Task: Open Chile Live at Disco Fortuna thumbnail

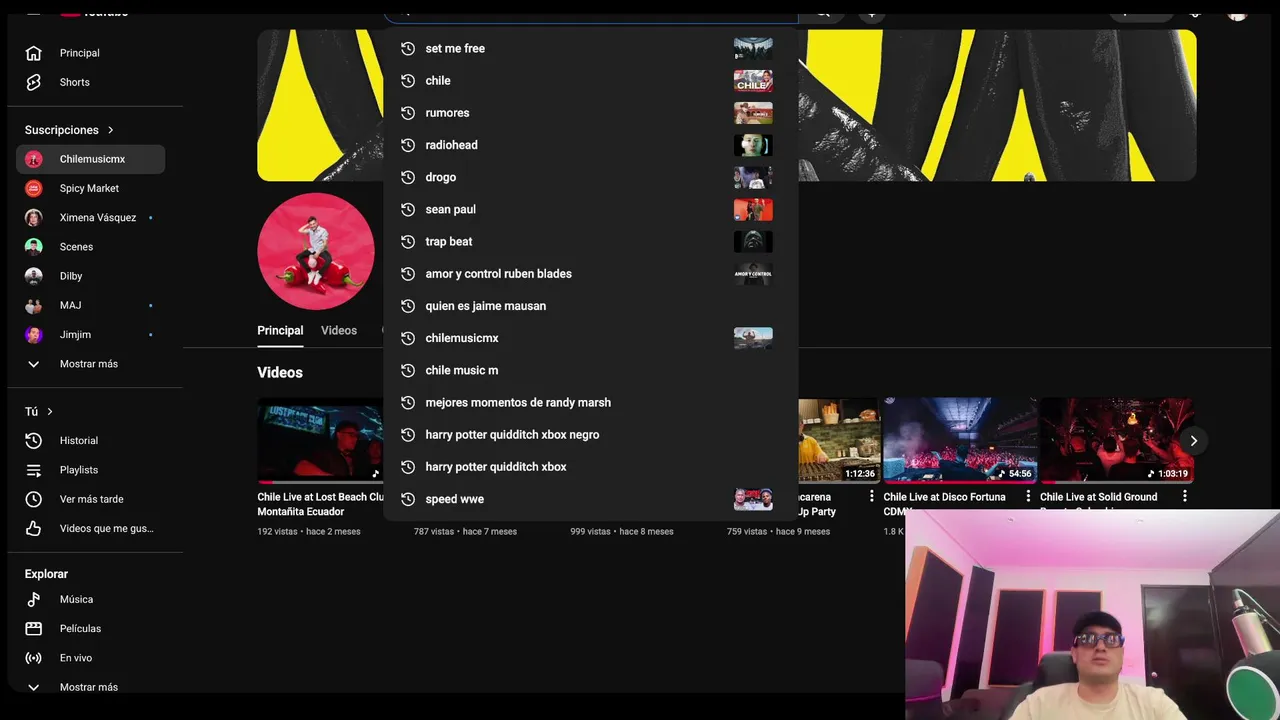Action: coord(959,441)
